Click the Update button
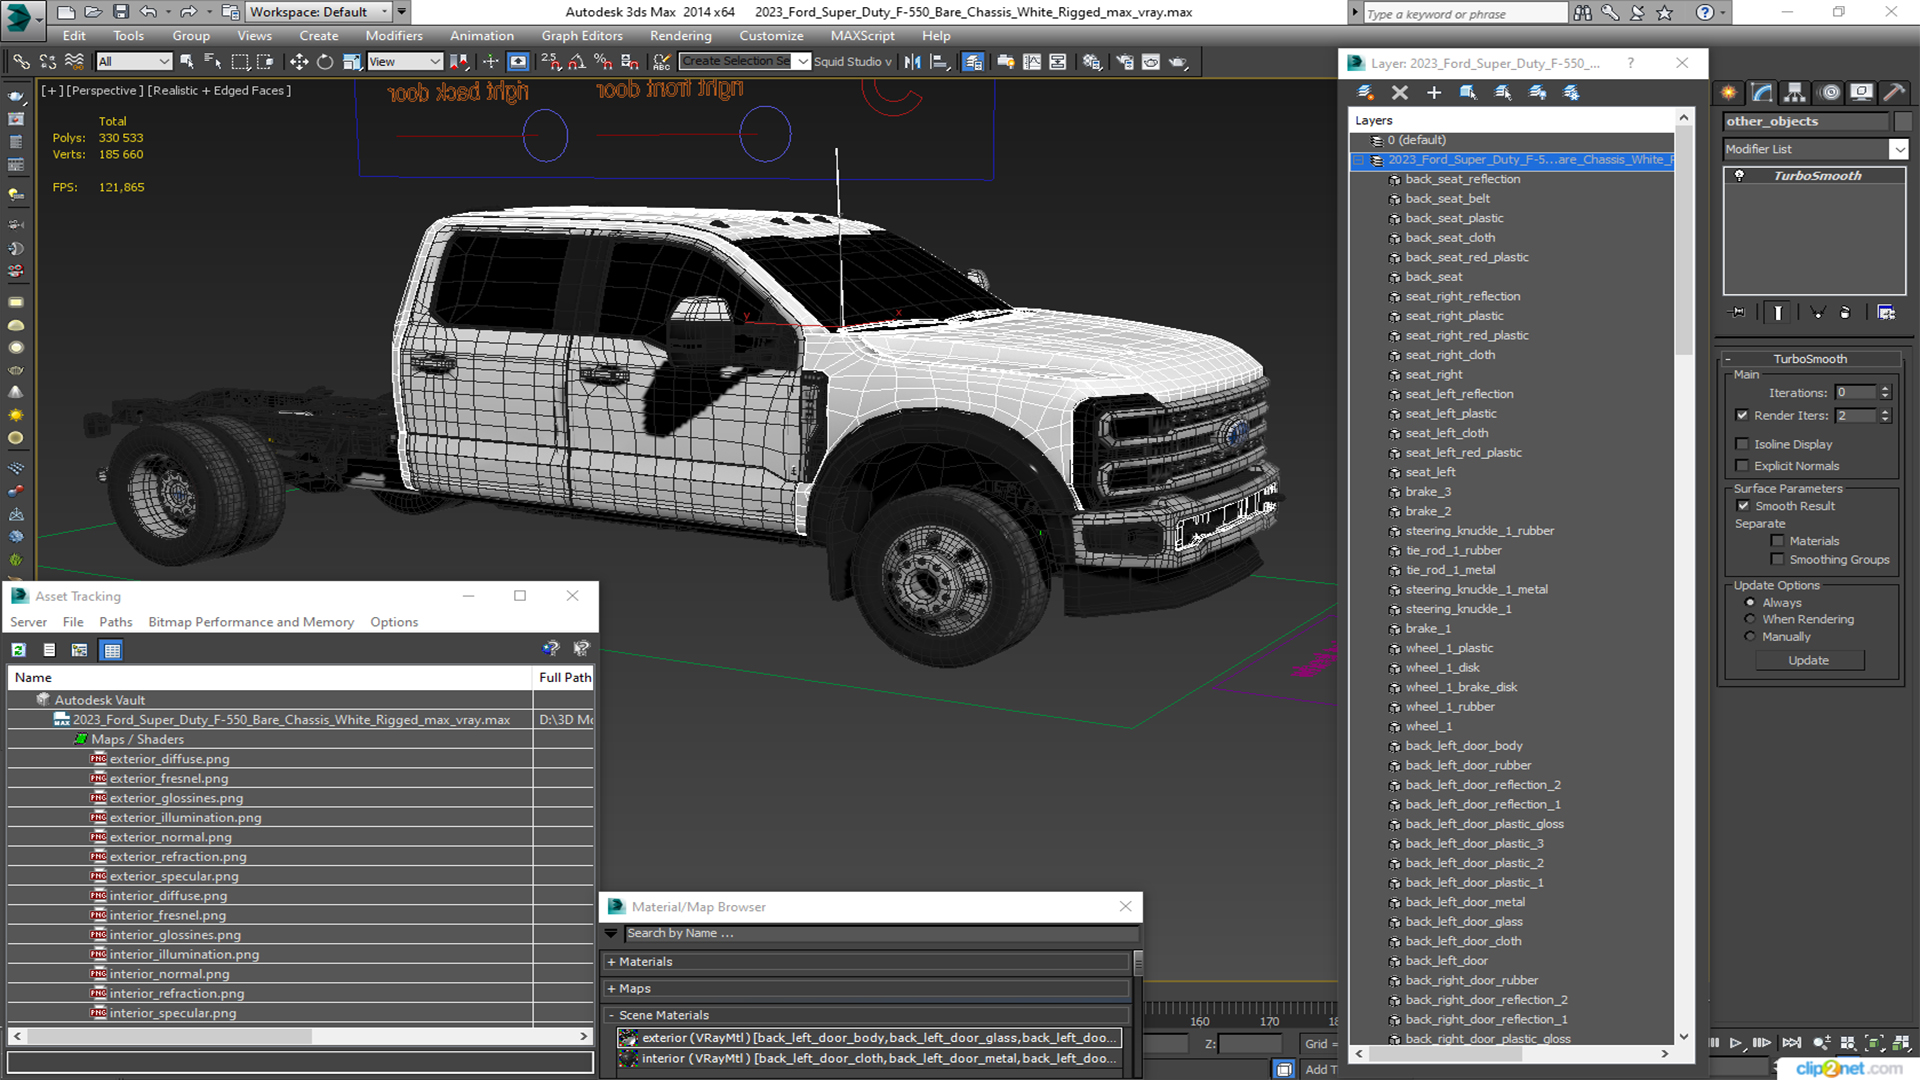The width and height of the screenshot is (1920, 1080). tap(1808, 661)
